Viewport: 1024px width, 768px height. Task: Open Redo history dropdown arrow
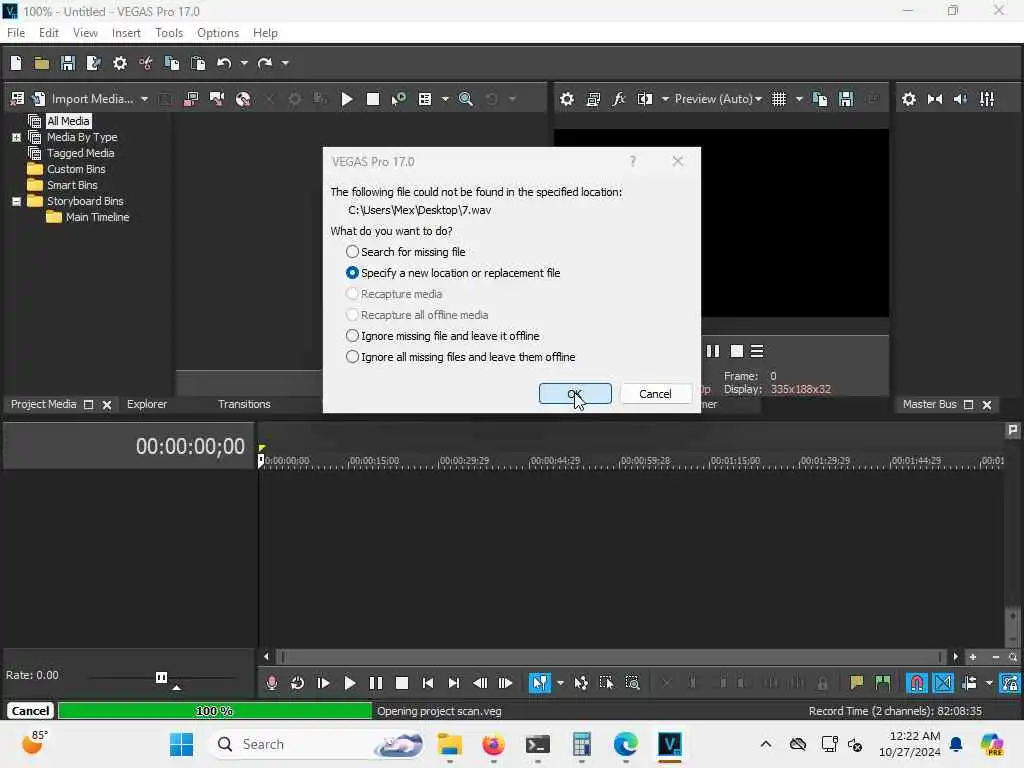pos(285,63)
